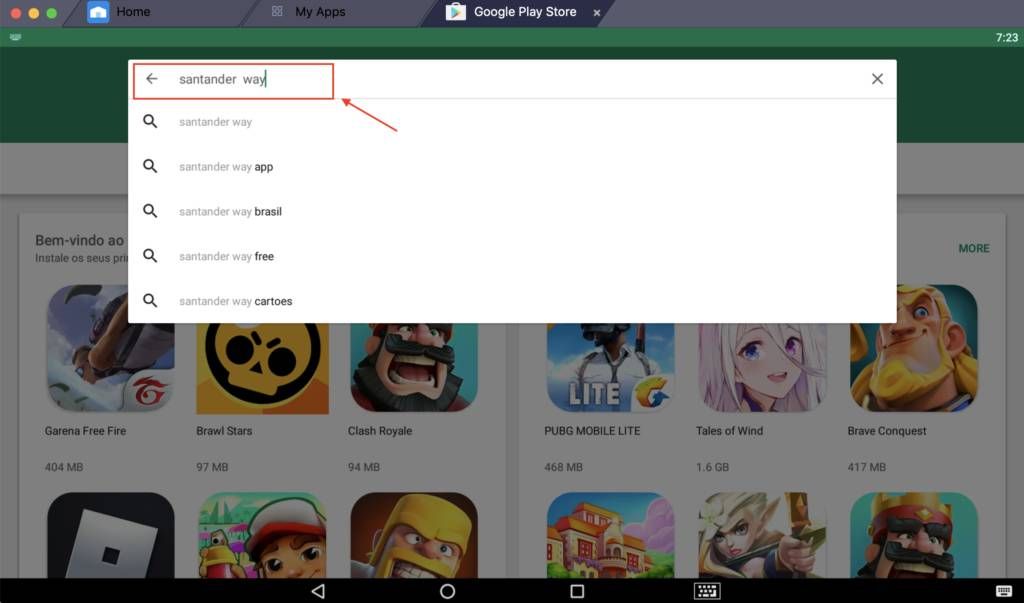Select the 'santander way app' suggestion
Image resolution: width=1024 pixels, height=603 pixels.
(x=512, y=167)
